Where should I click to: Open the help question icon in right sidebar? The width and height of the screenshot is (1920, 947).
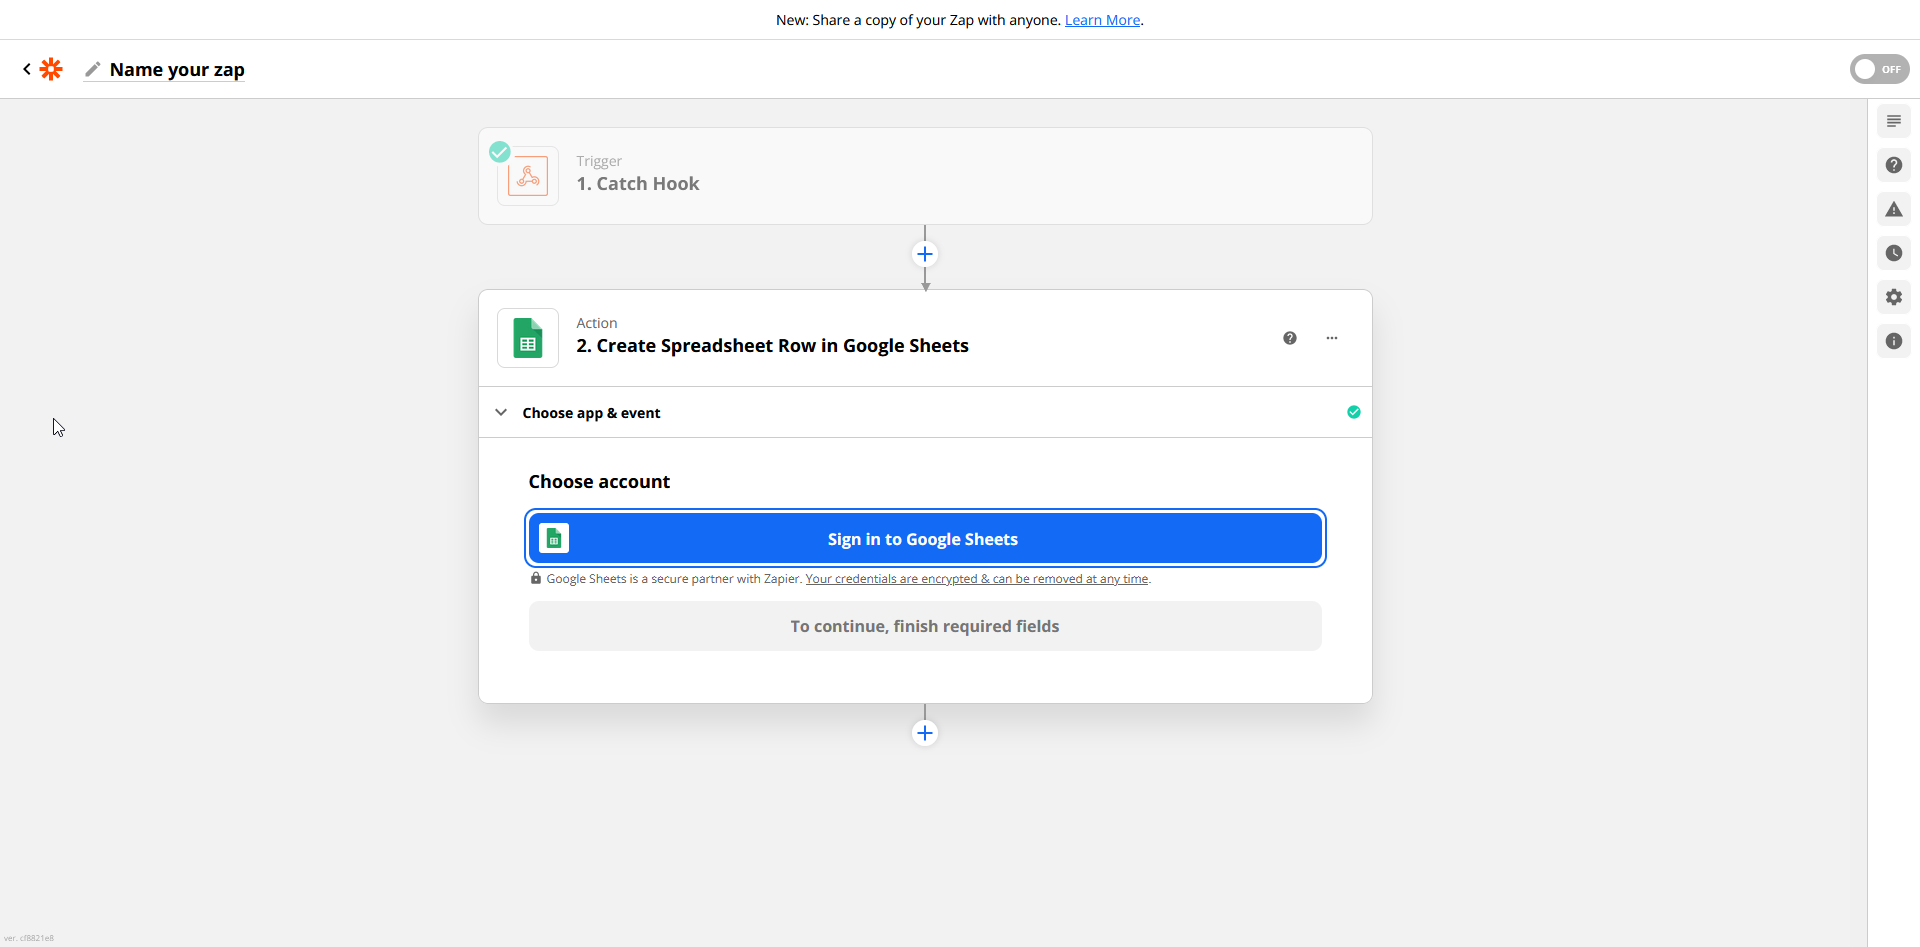click(1894, 165)
